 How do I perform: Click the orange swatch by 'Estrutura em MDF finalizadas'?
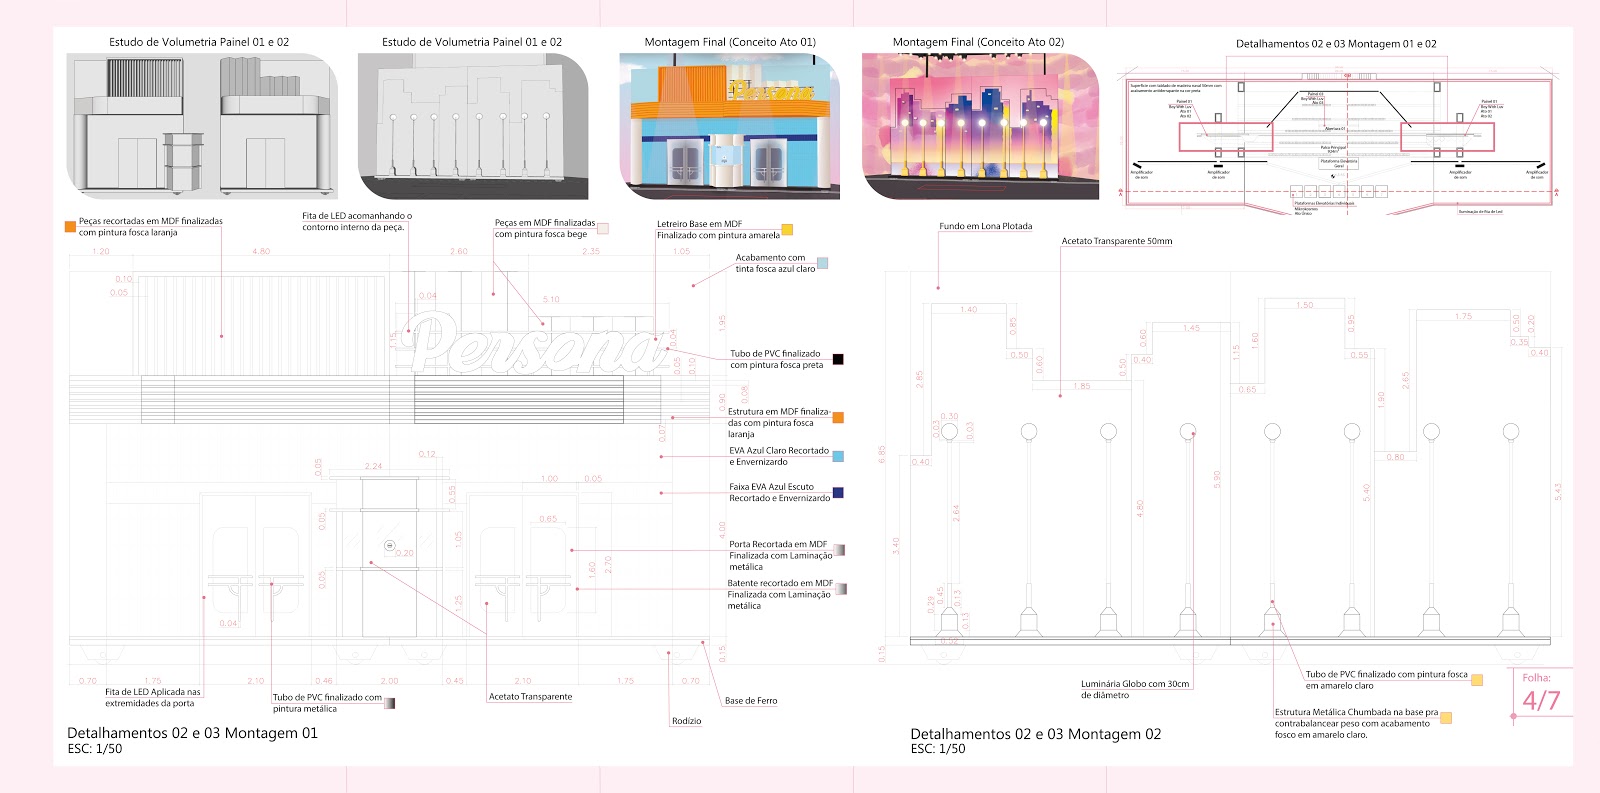838,418
